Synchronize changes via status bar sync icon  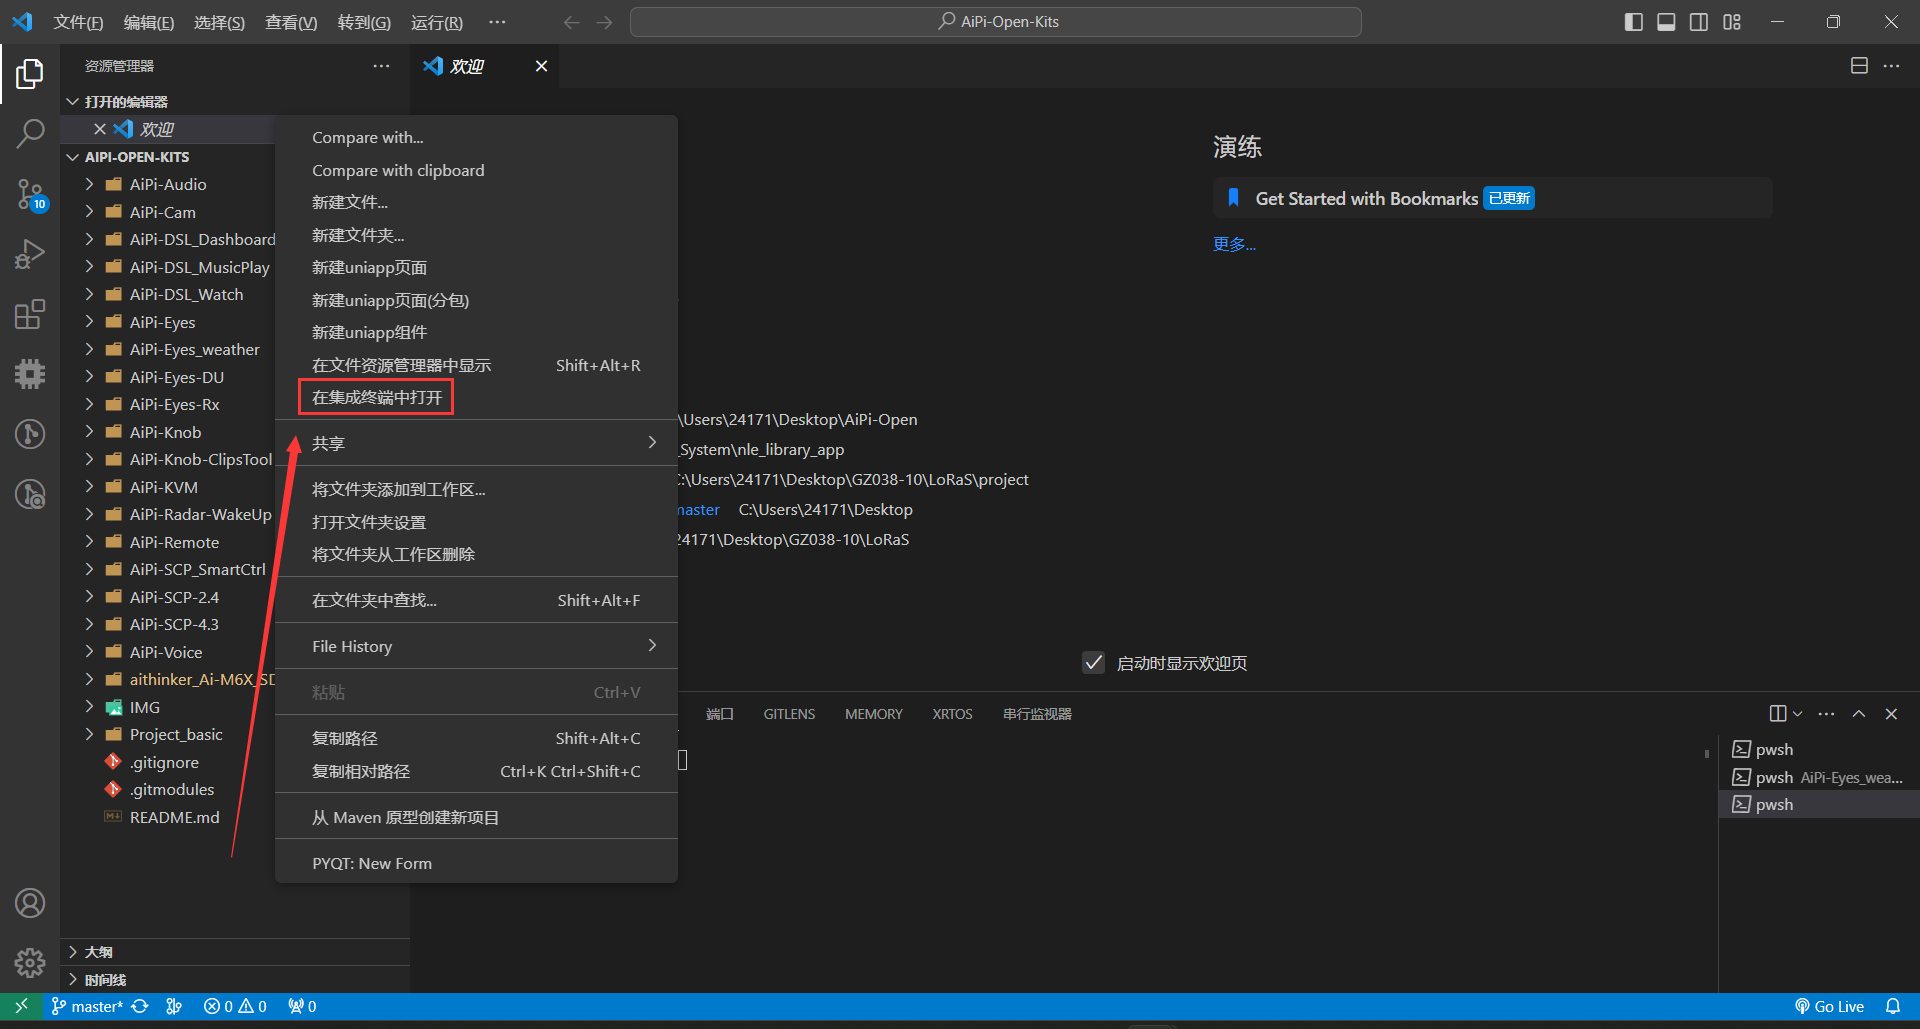point(140,1006)
